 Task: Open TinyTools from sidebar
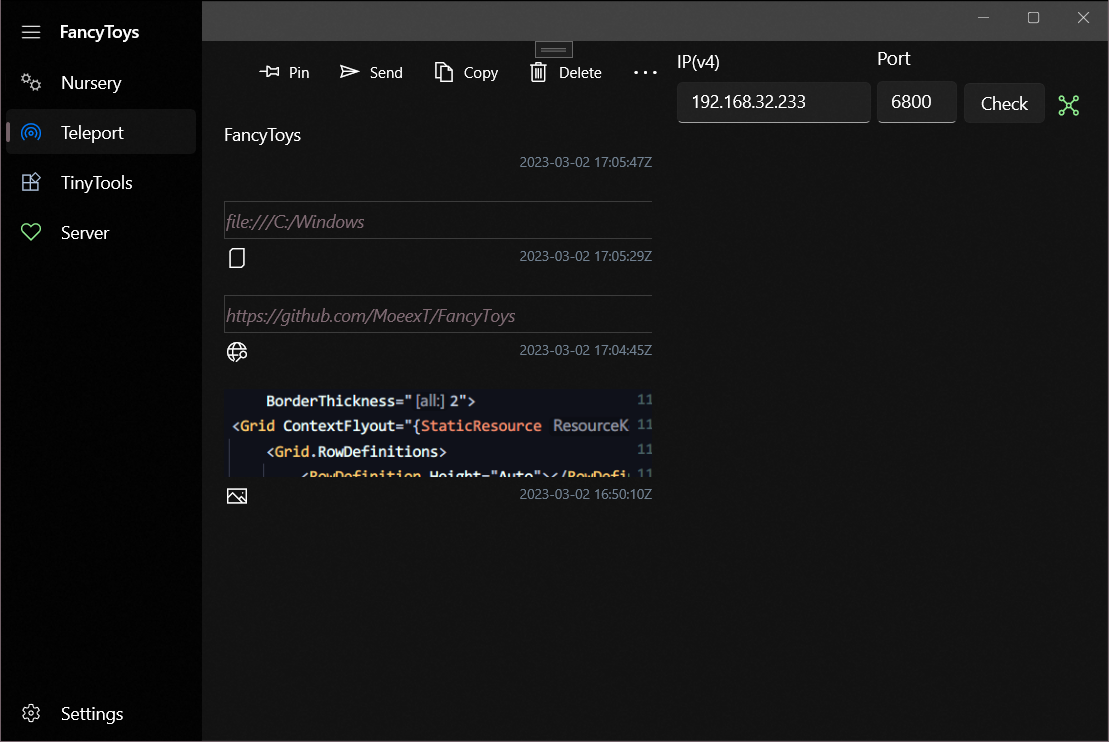click(x=96, y=183)
